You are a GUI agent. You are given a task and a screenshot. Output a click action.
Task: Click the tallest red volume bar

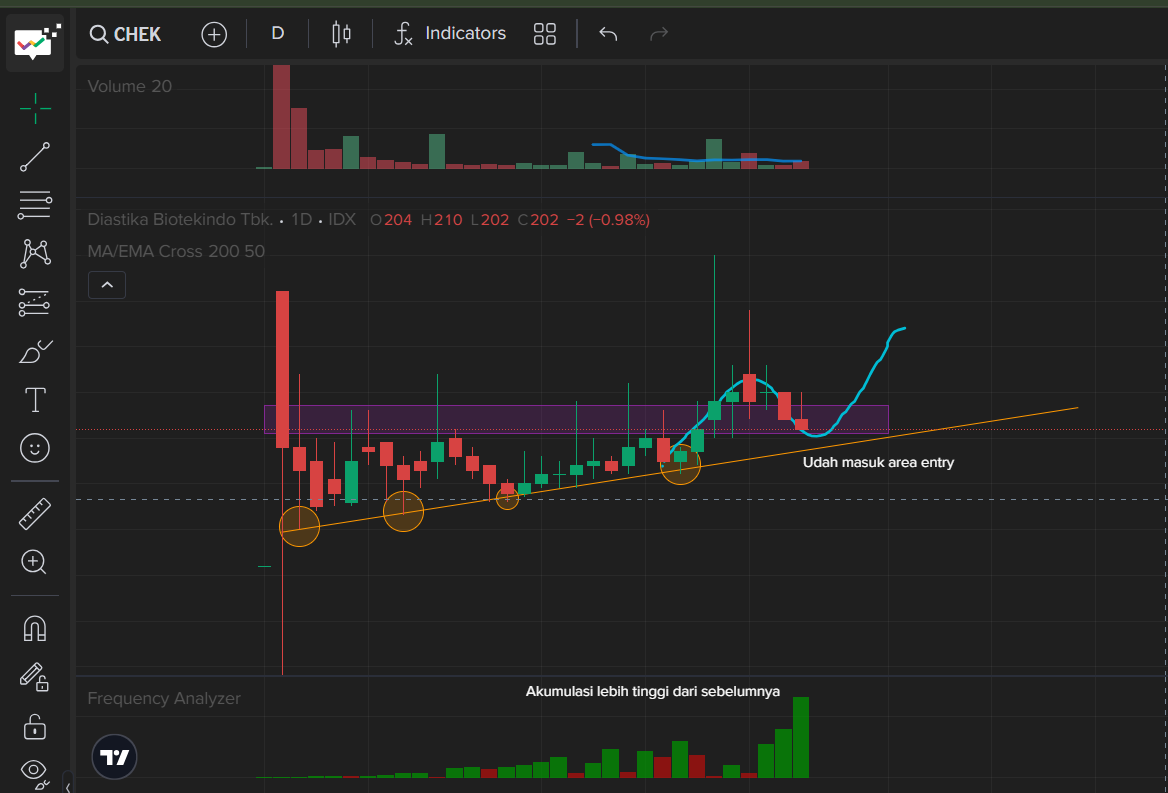281,117
